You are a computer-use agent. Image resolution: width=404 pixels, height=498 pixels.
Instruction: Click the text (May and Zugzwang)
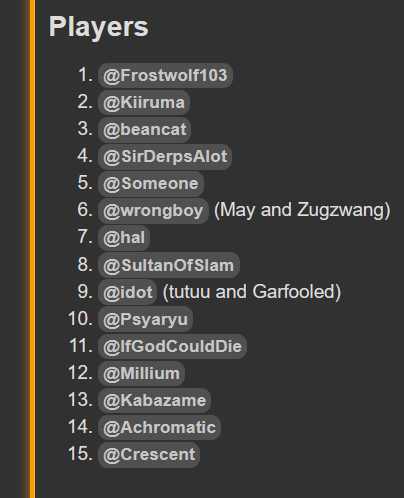tap(302, 211)
